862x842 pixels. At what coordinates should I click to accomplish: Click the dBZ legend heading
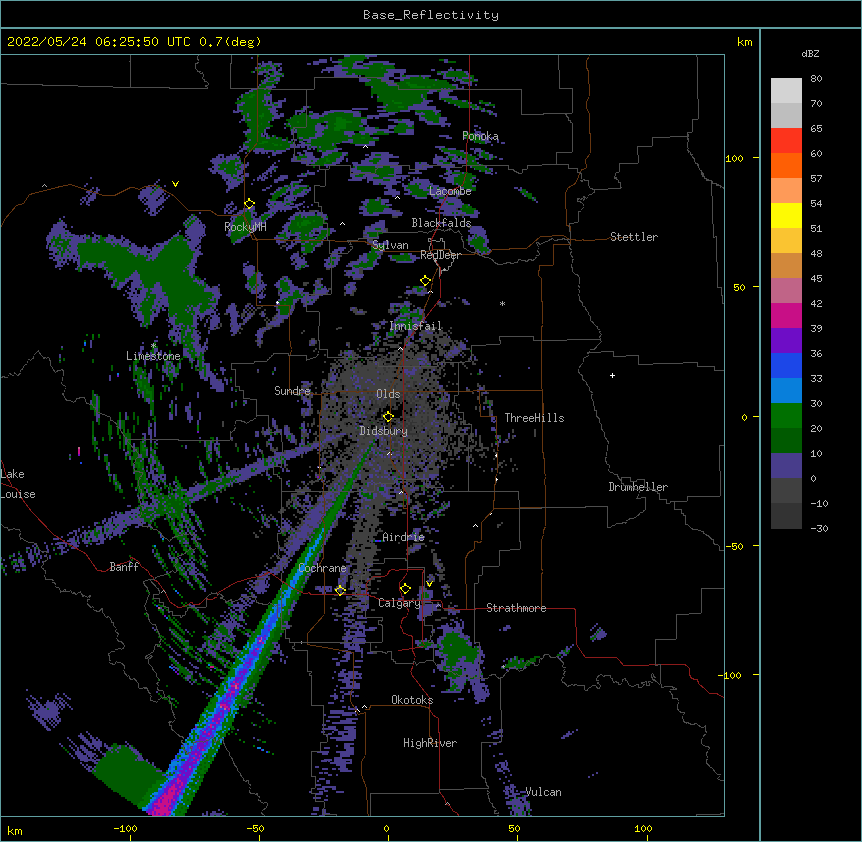pos(810,53)
